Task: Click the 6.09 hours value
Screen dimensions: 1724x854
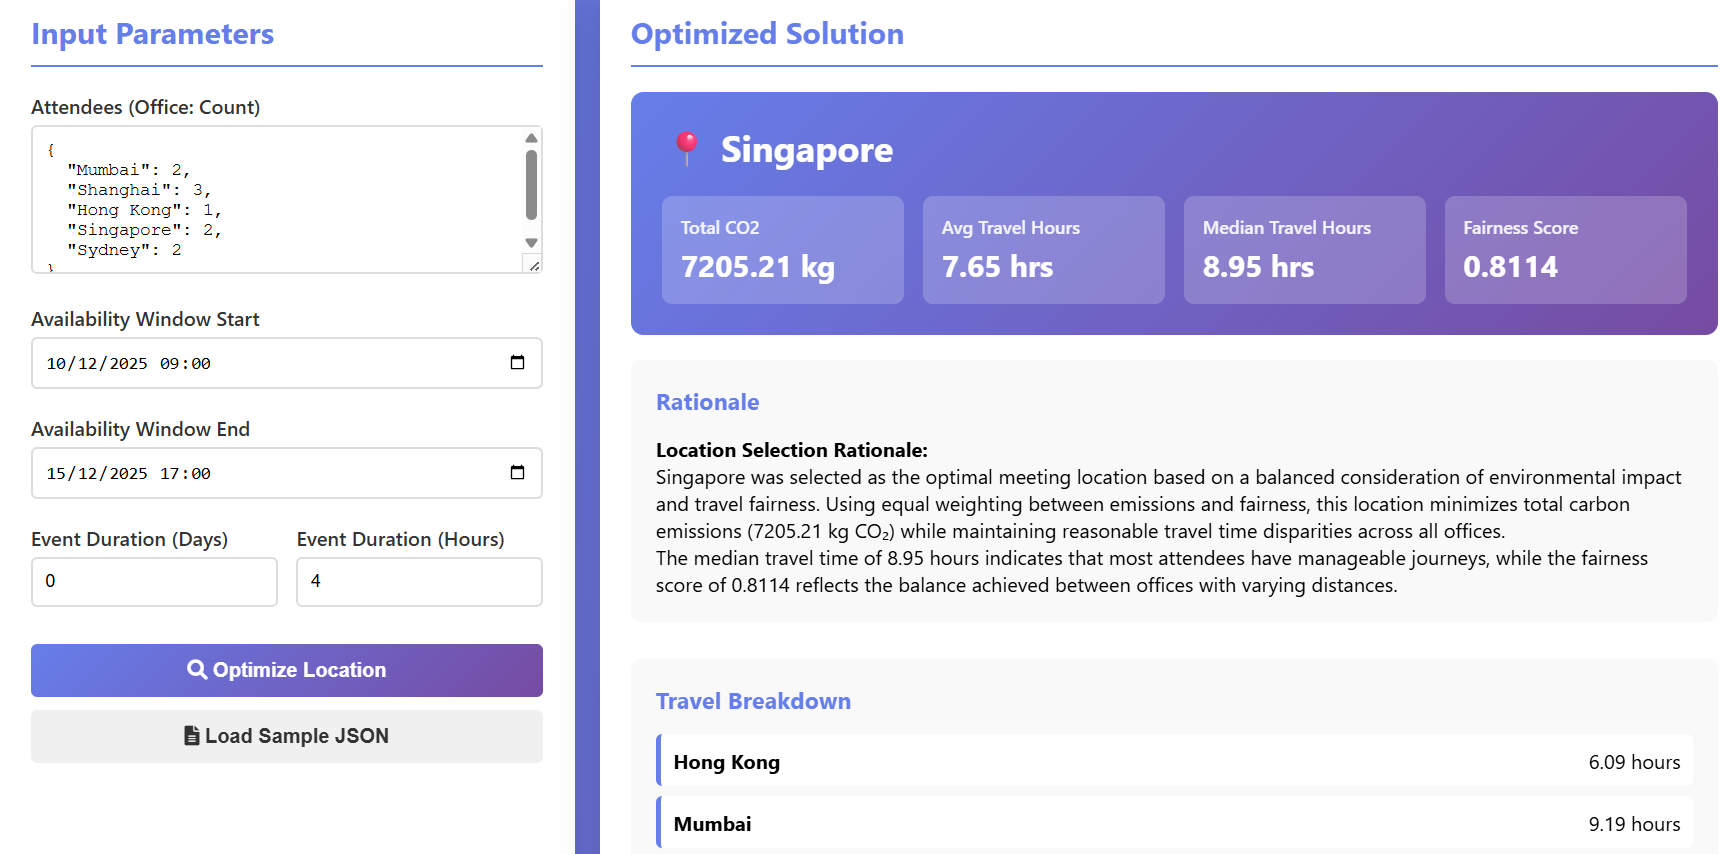Action: pyautogui.click(x=1635, y=762)
